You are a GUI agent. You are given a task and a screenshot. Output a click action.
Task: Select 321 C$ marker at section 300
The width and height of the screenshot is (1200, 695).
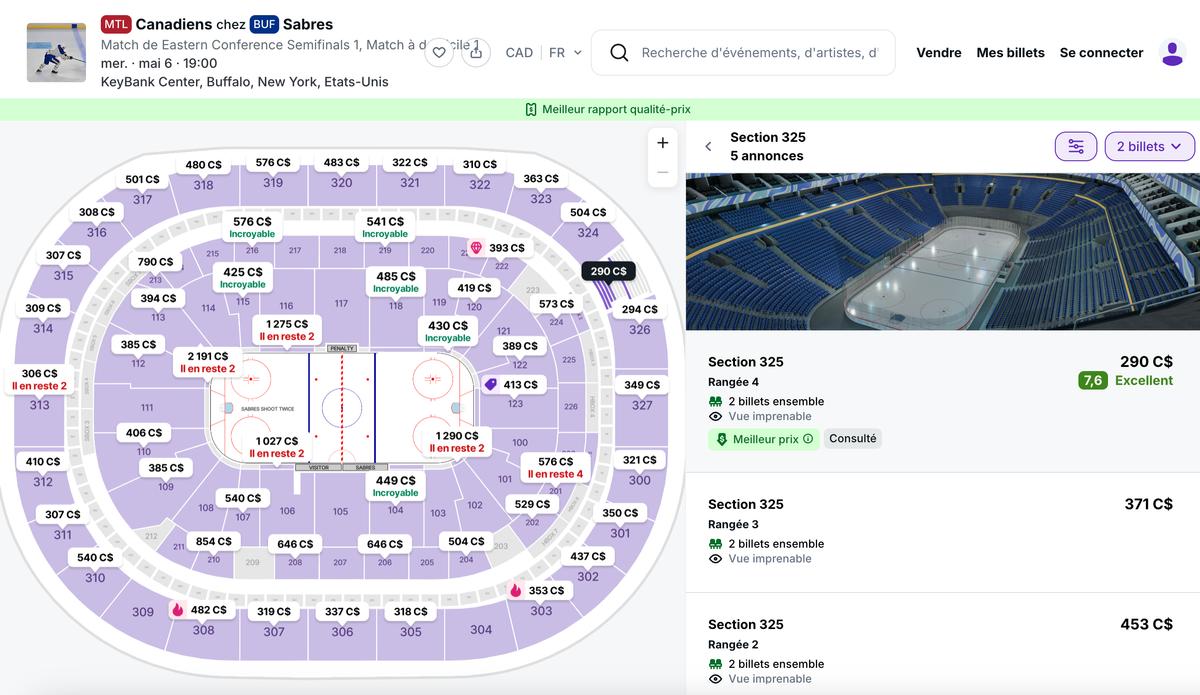(639, 459)
